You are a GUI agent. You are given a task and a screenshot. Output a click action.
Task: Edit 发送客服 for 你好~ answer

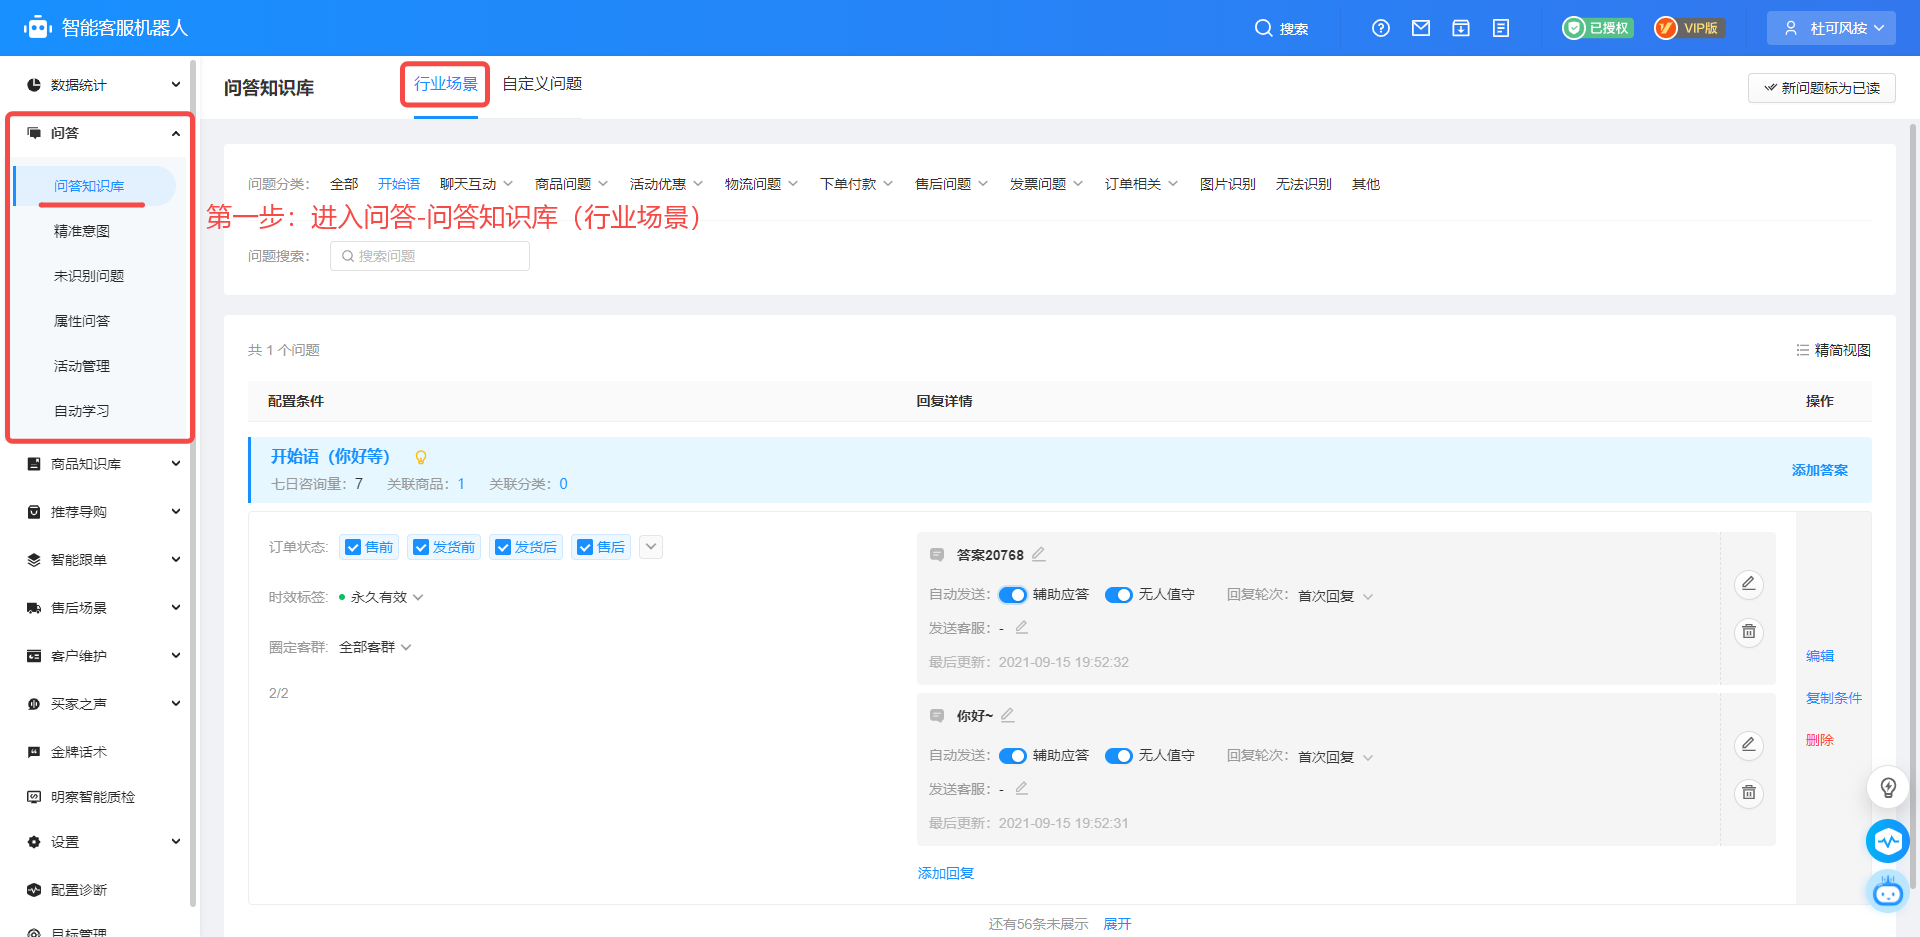[x=1022, y=789]
